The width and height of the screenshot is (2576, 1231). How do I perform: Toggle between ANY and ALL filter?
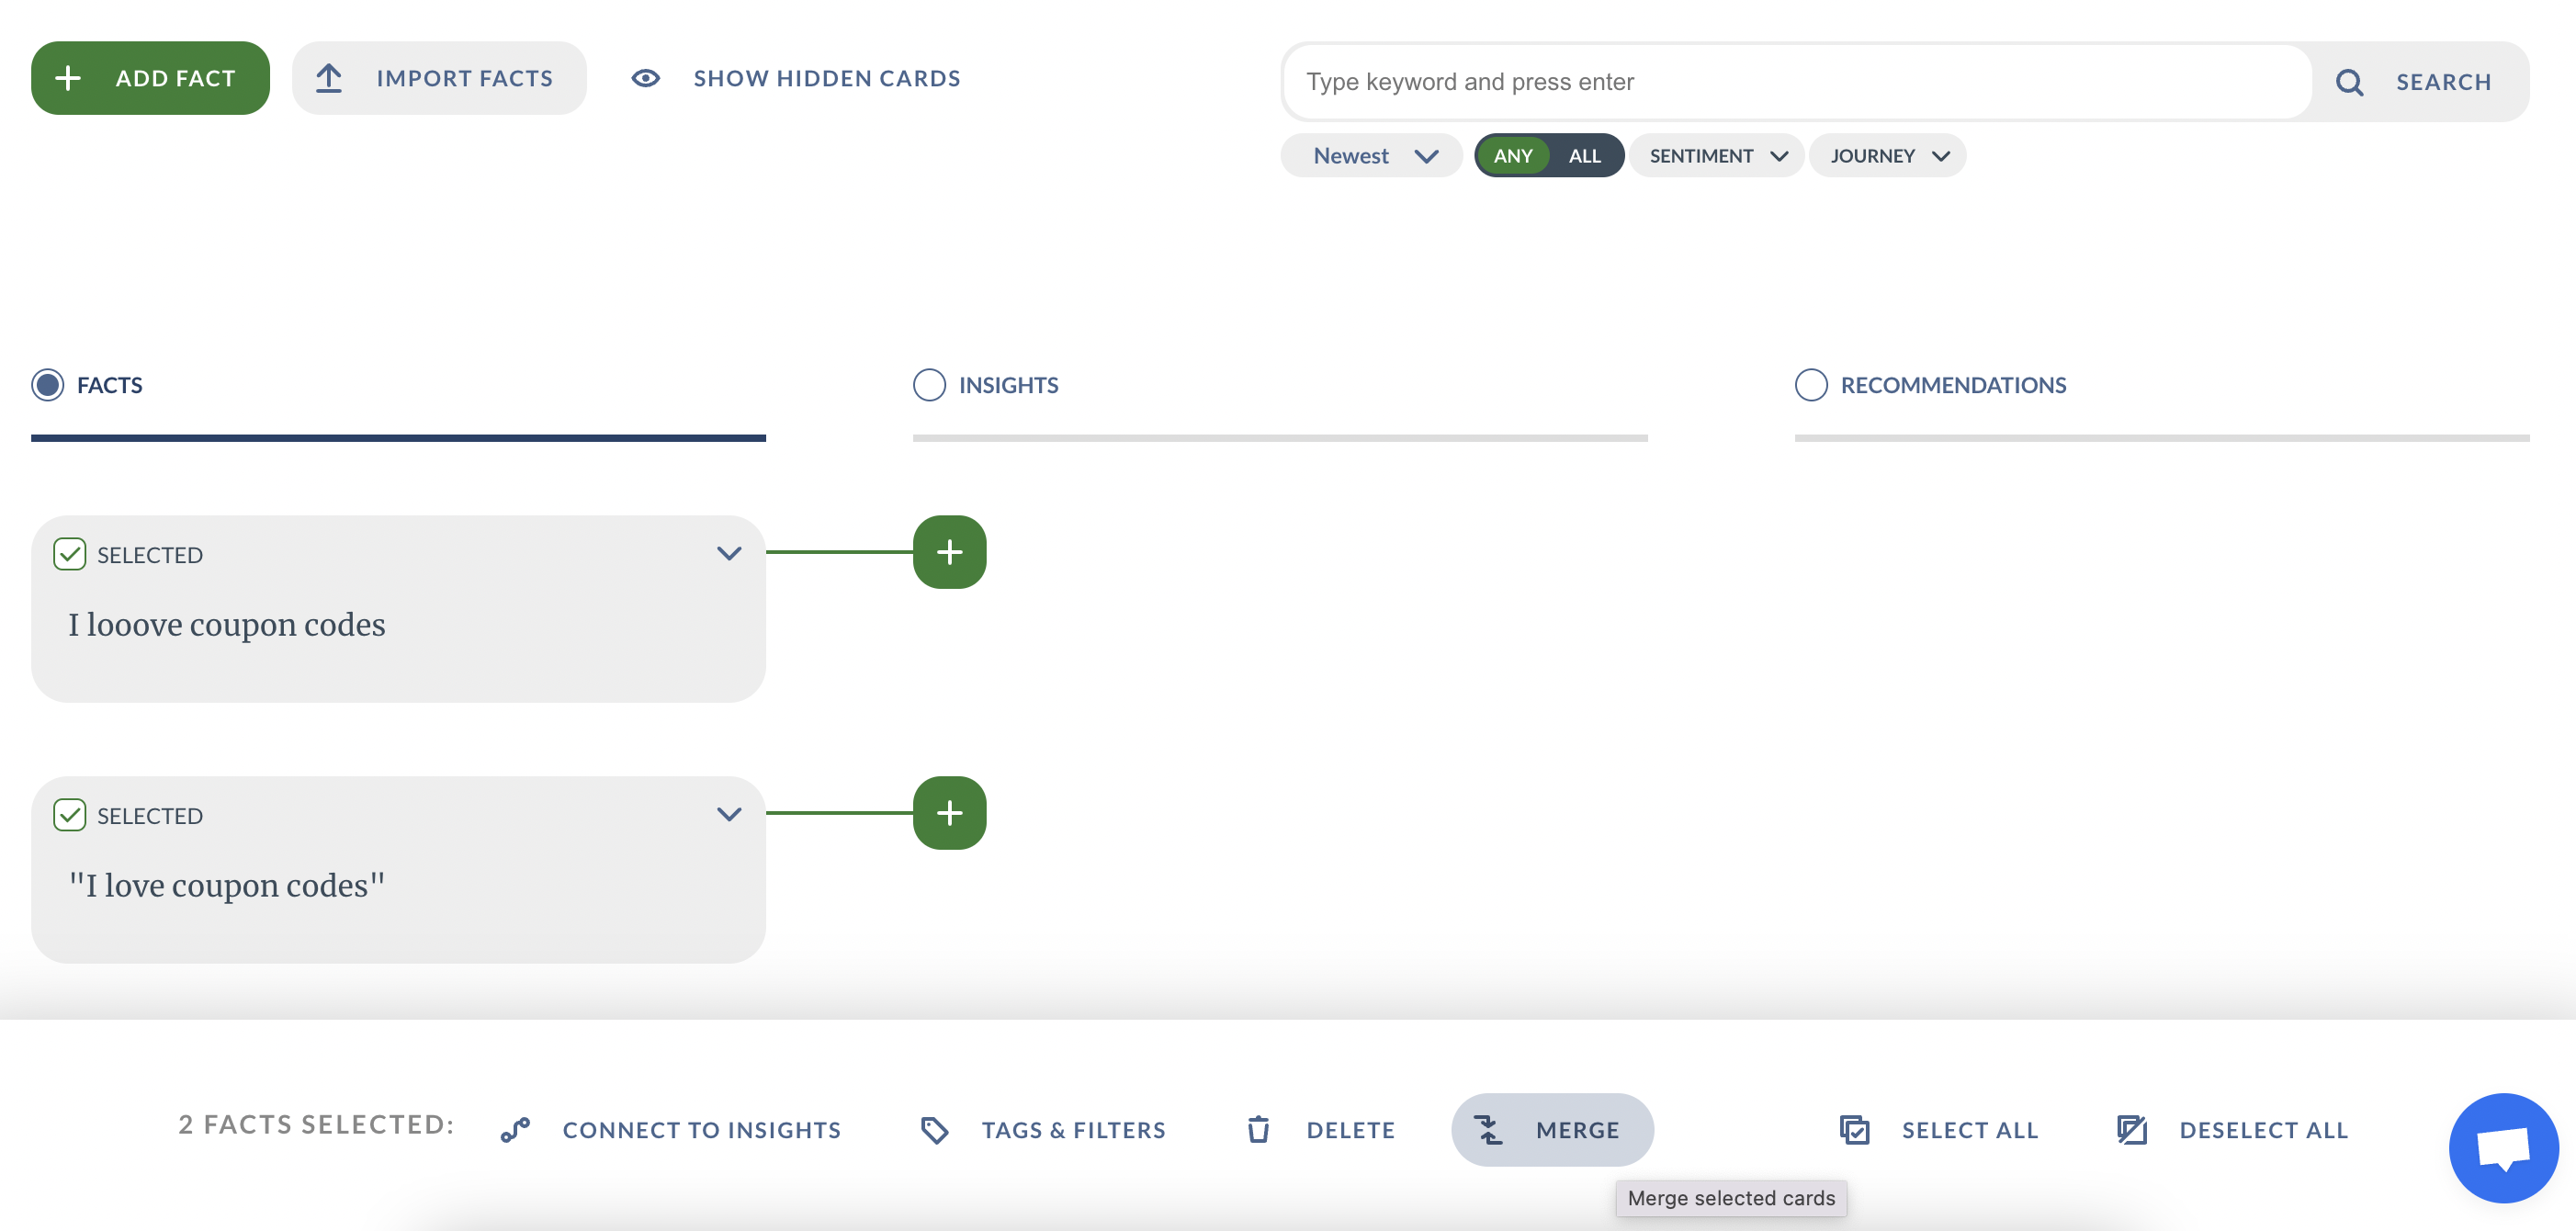(1548, 154)
